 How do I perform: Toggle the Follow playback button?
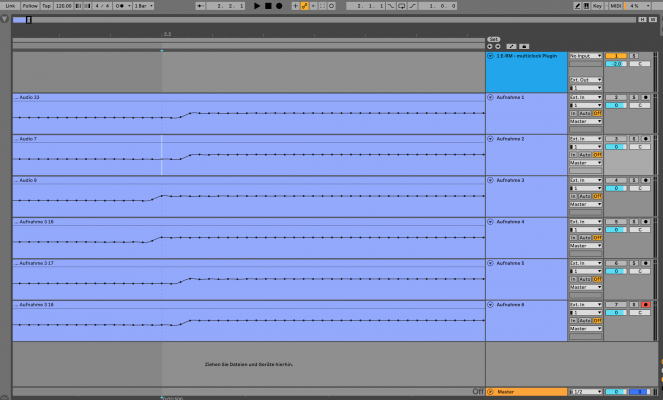30,6
